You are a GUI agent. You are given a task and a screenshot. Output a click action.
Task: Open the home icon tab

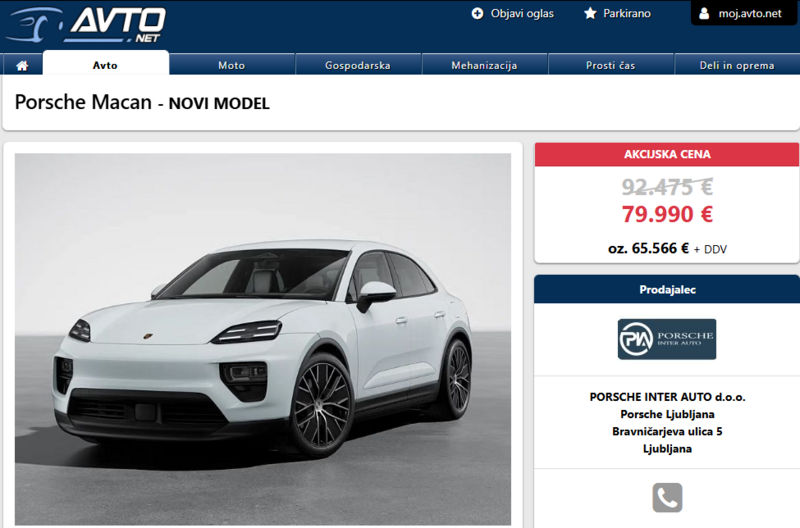tap(22, 65)
